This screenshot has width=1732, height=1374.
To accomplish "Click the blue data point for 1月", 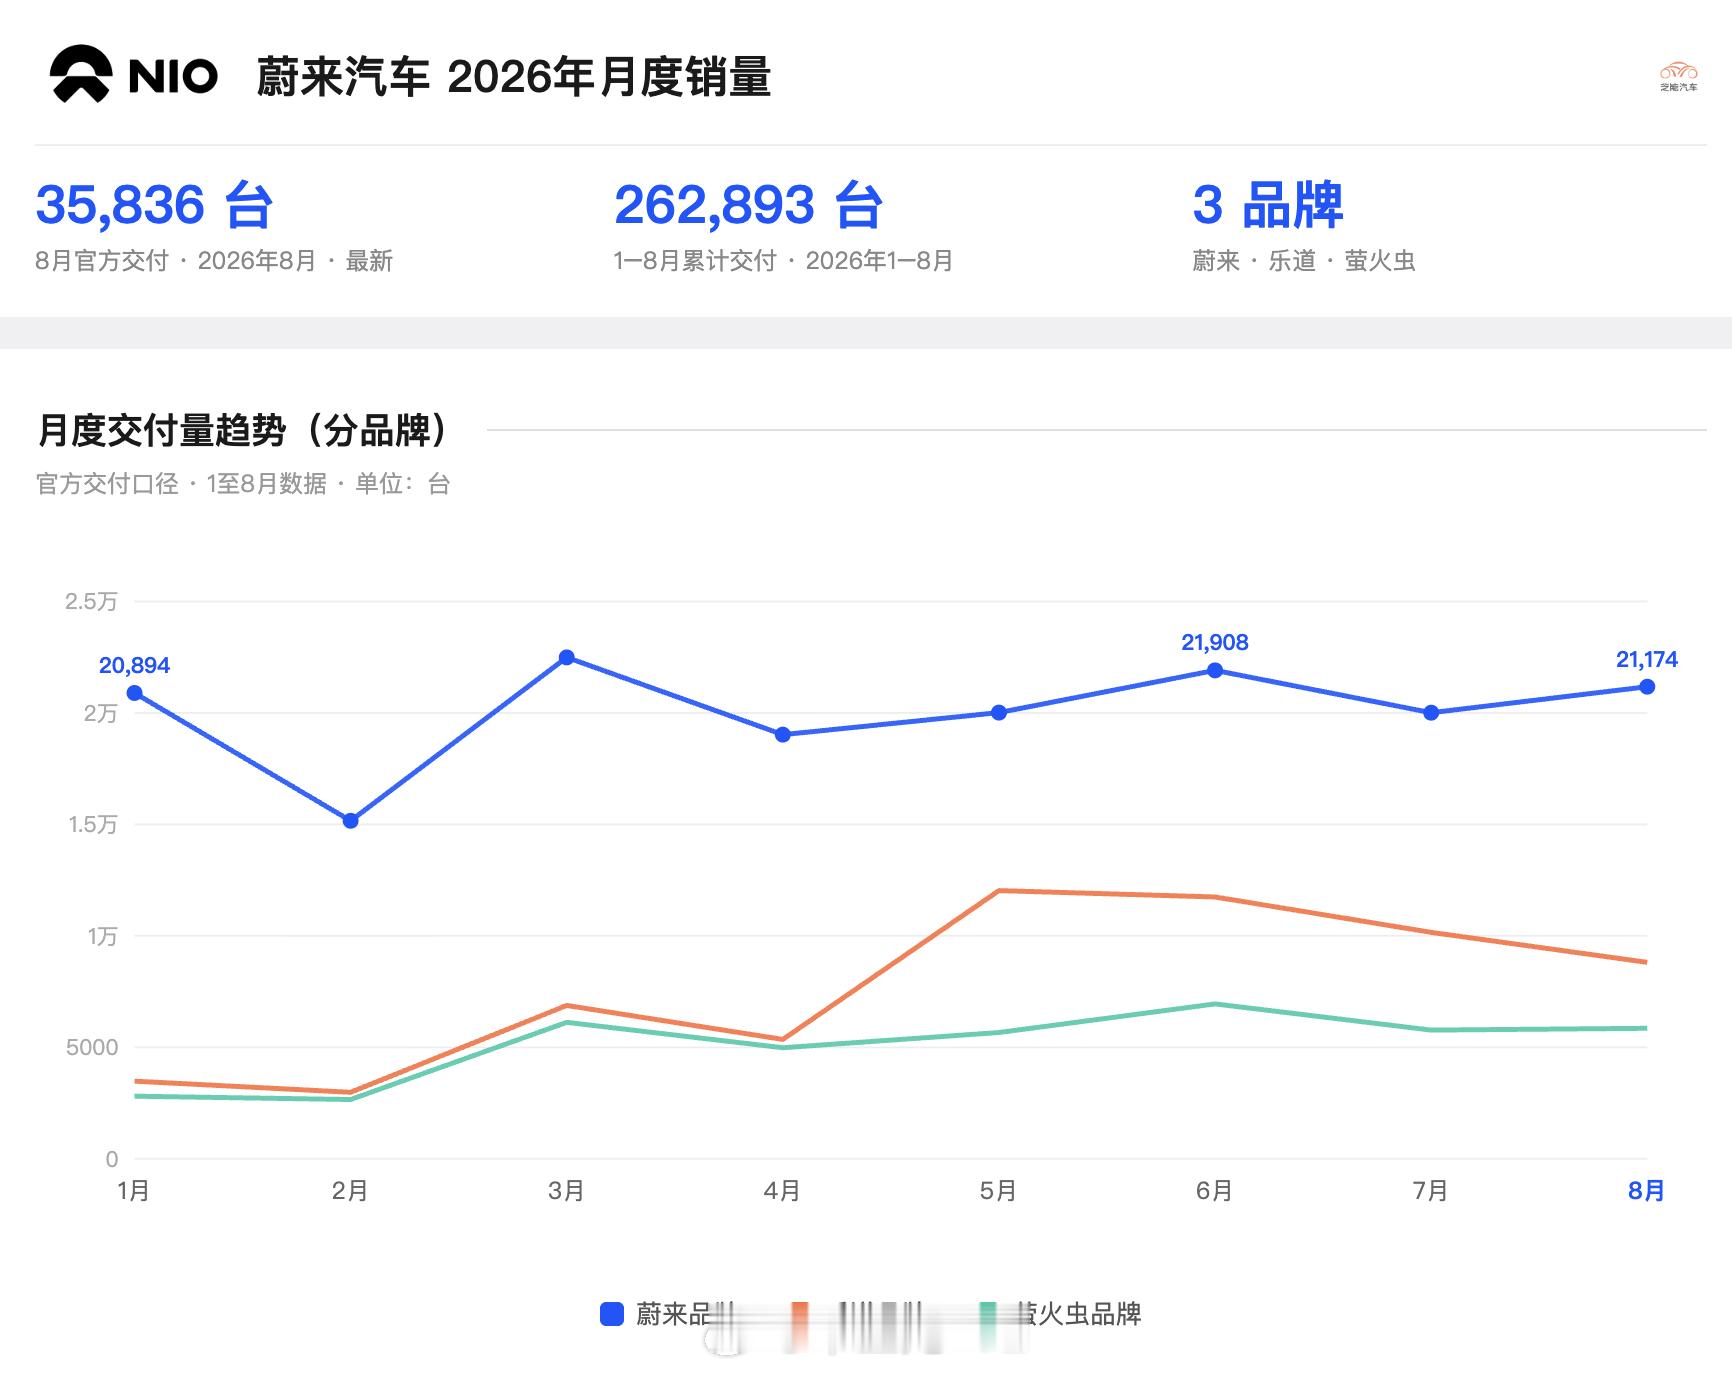I will (135, 693).
